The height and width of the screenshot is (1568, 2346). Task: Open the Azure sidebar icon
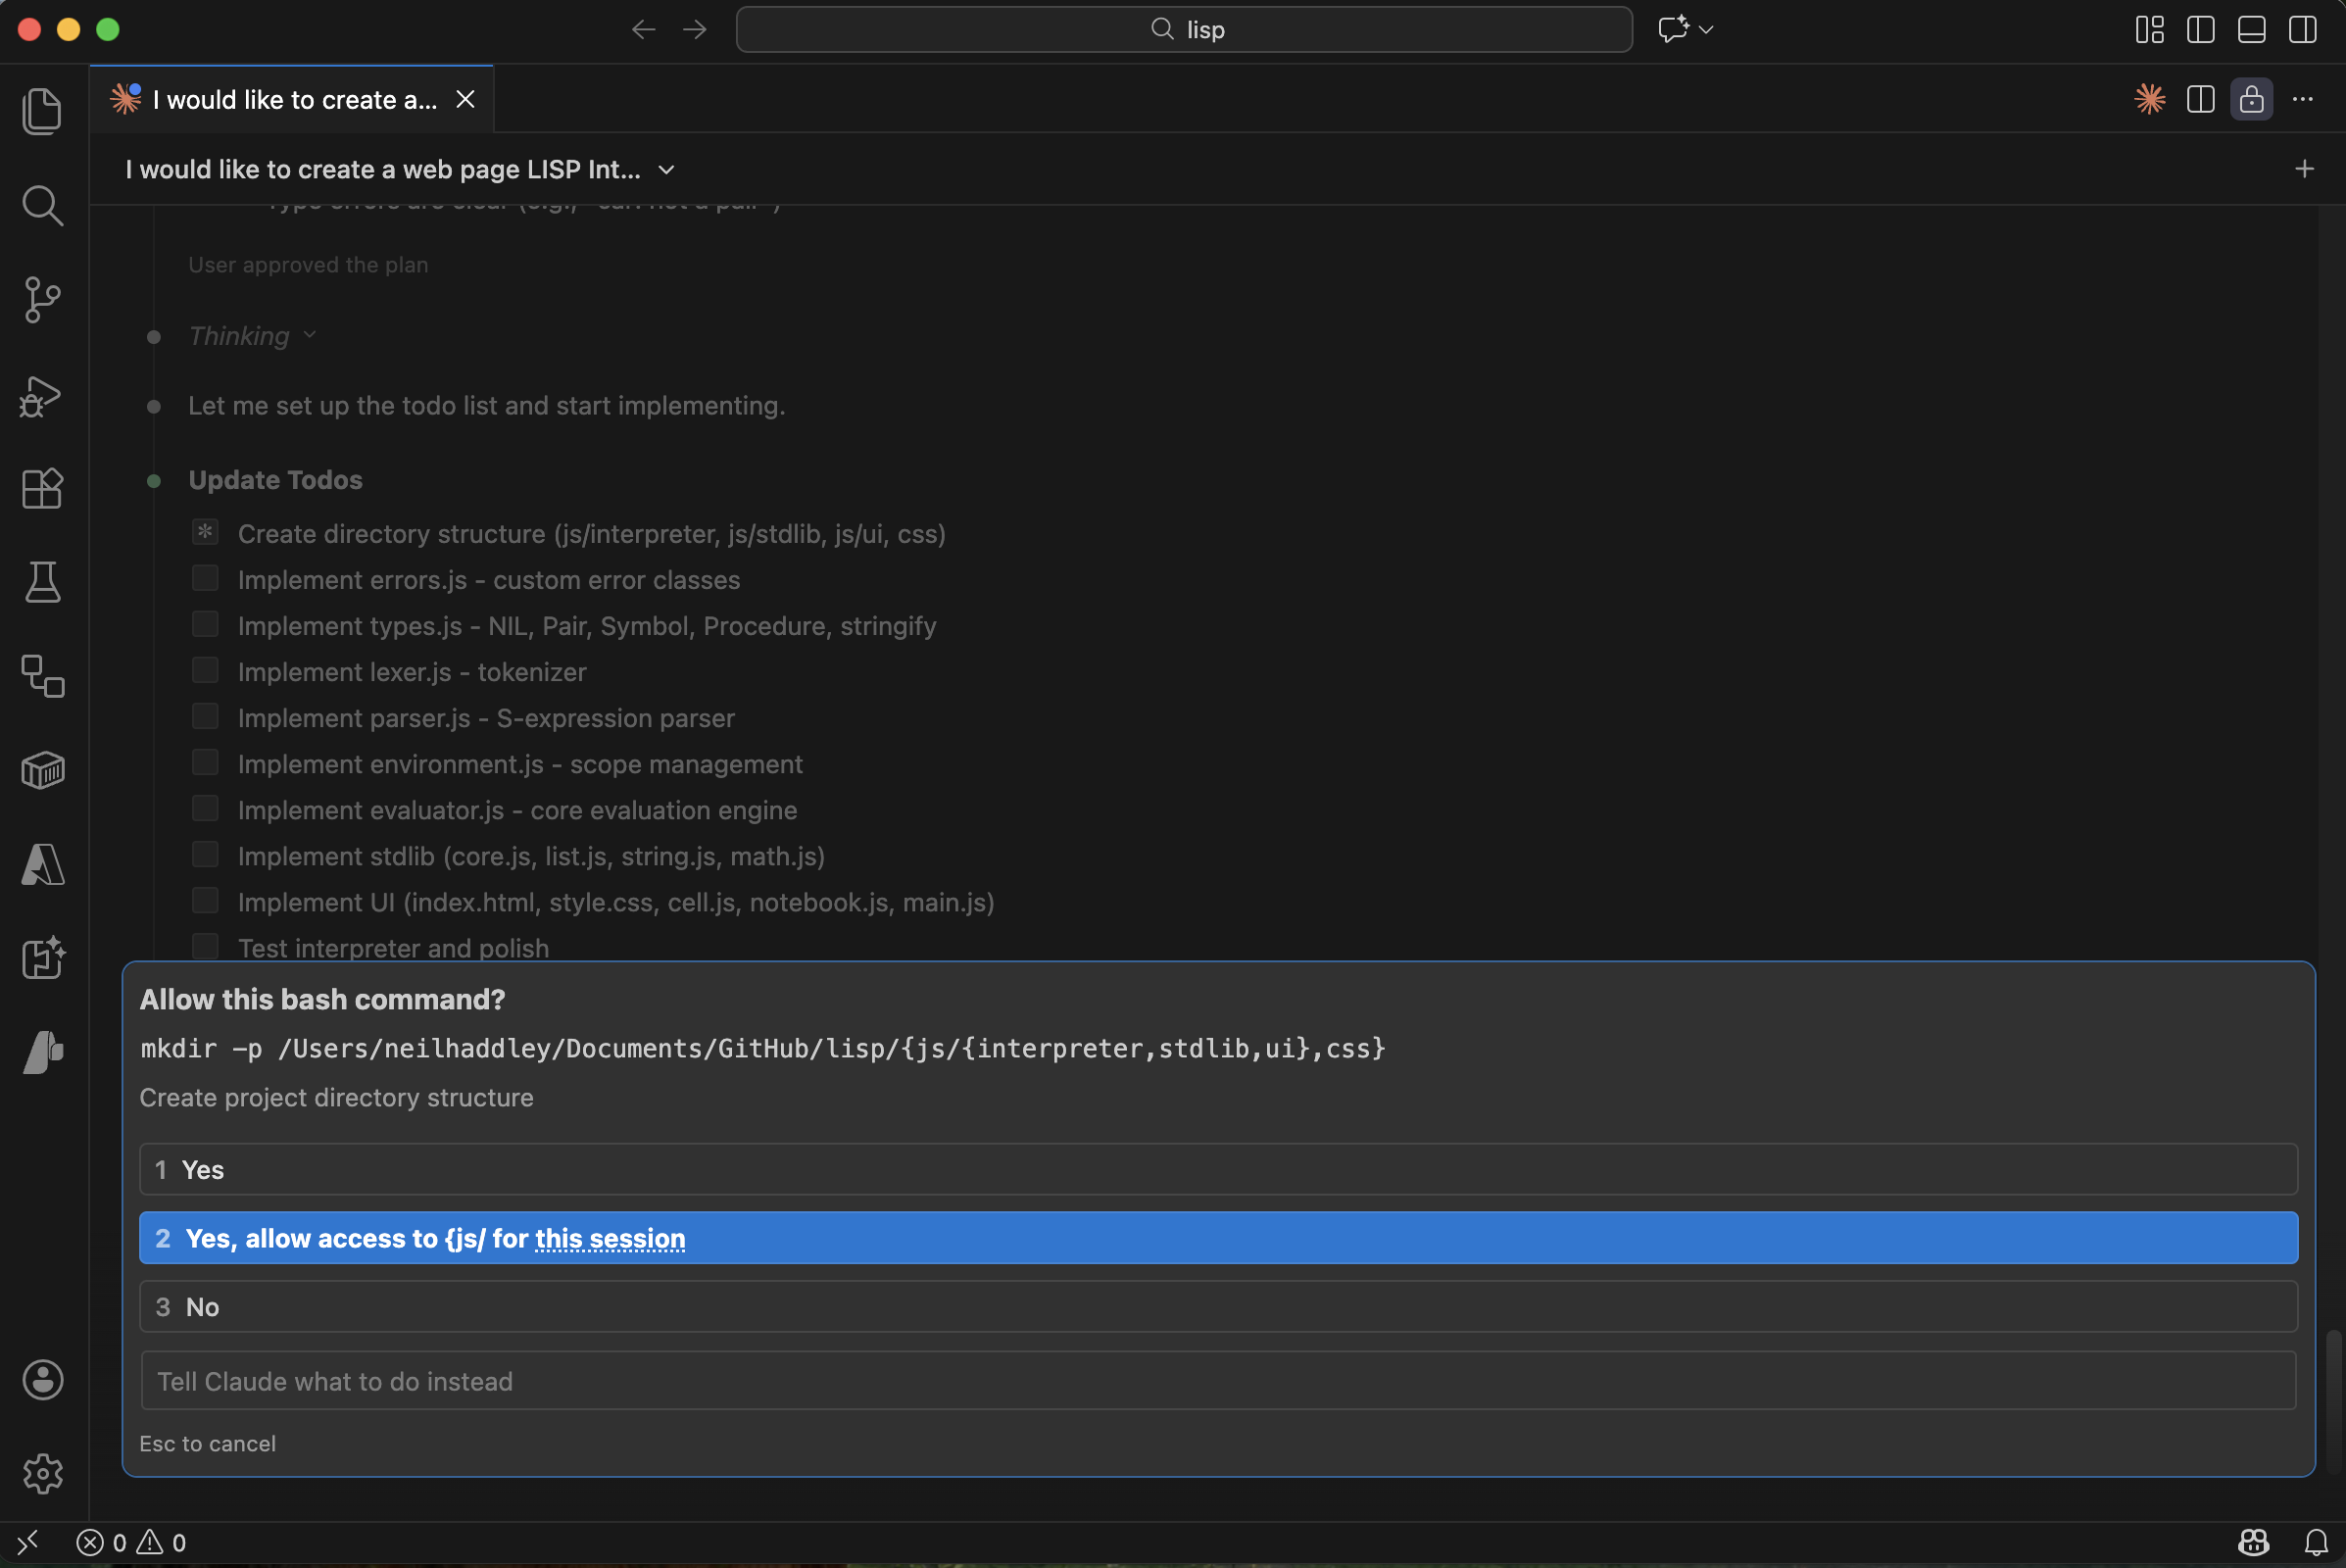[42, 864]
